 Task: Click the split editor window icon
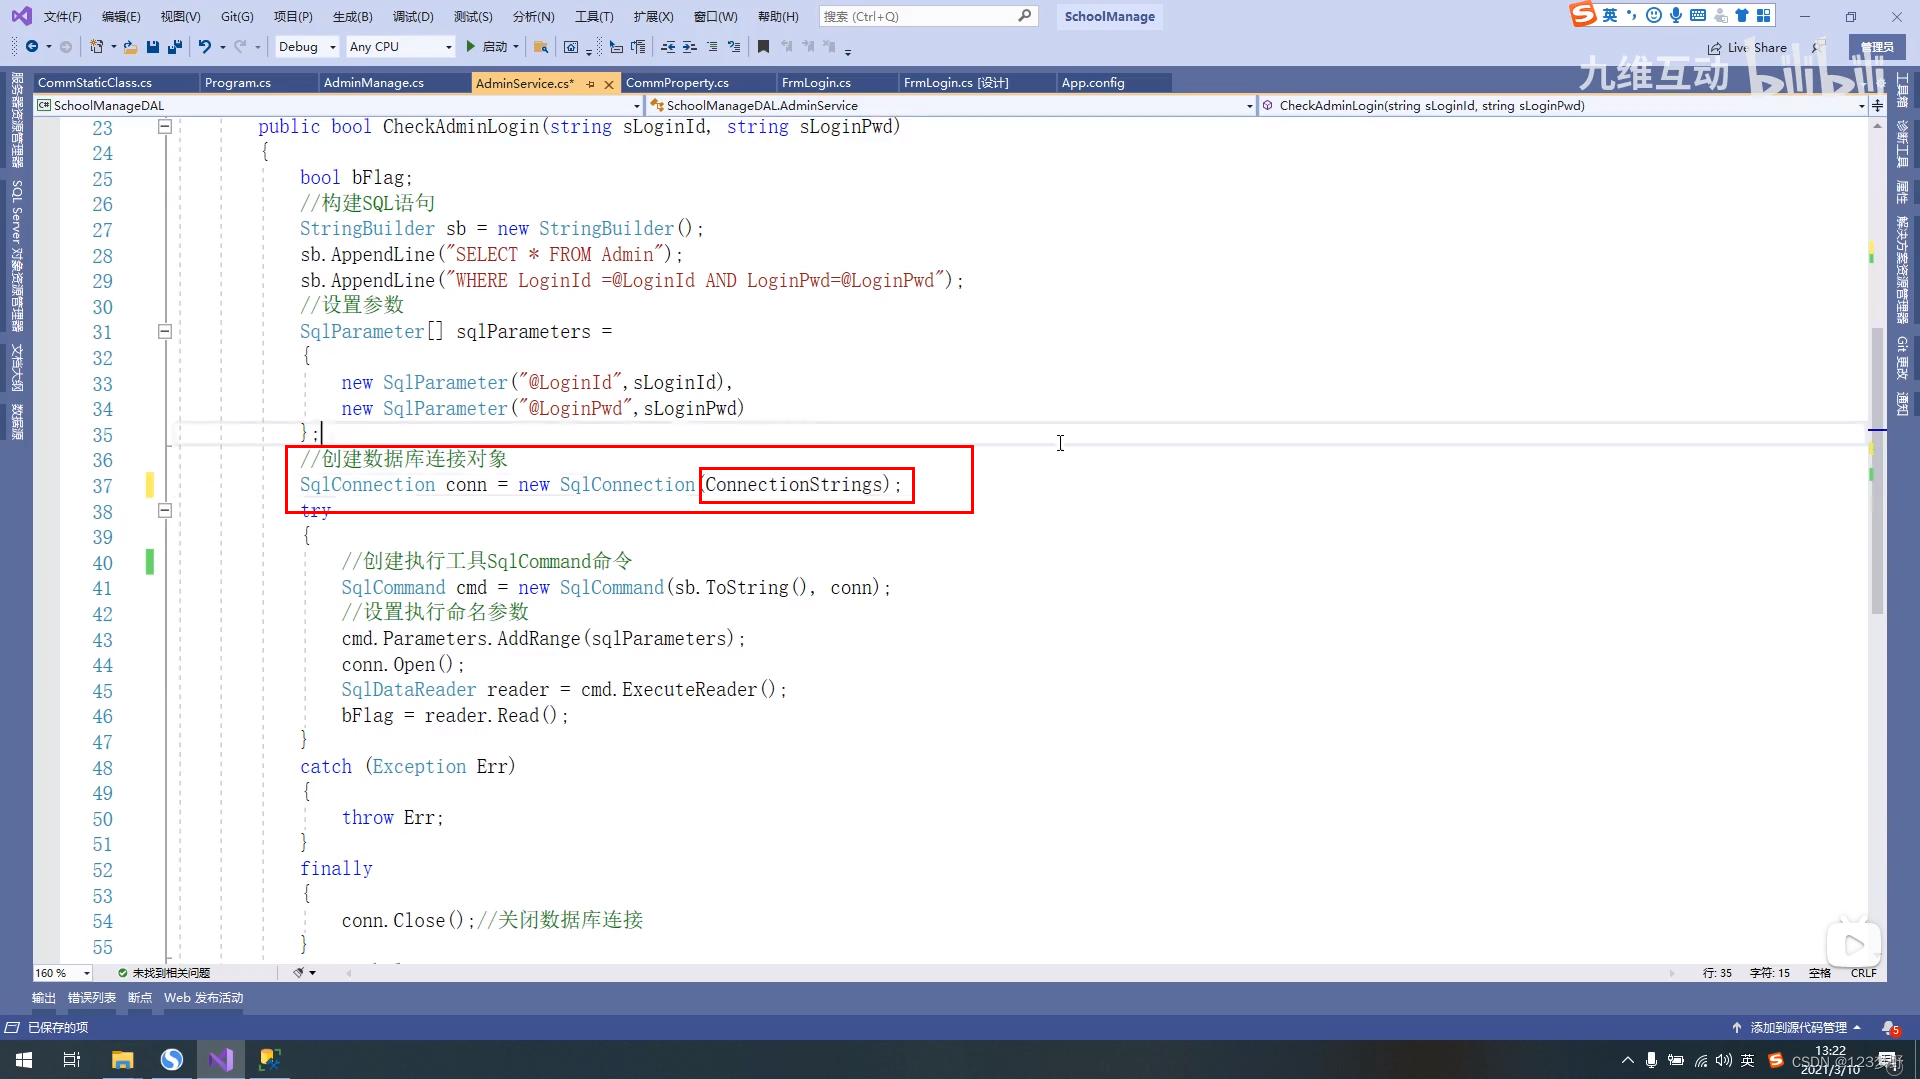pos(1878,106)
